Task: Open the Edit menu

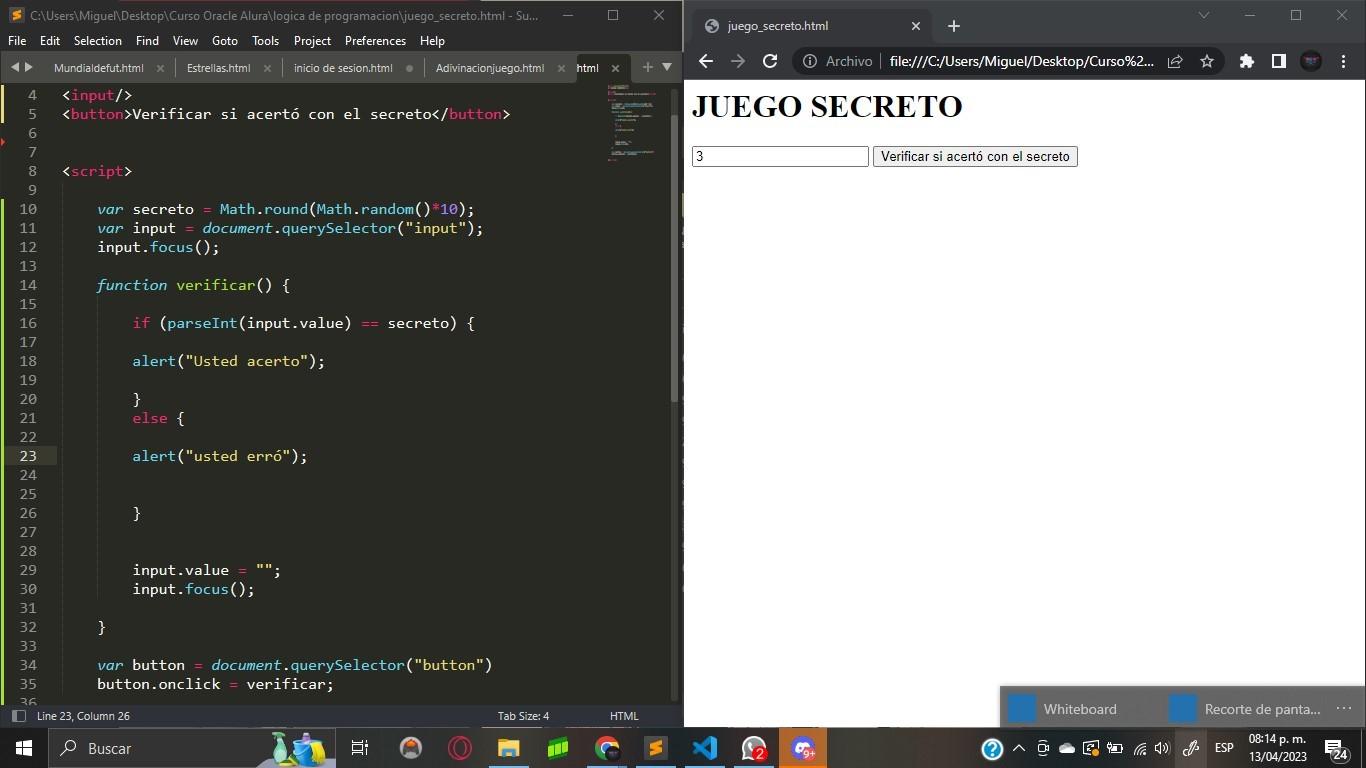Action: 50,41
